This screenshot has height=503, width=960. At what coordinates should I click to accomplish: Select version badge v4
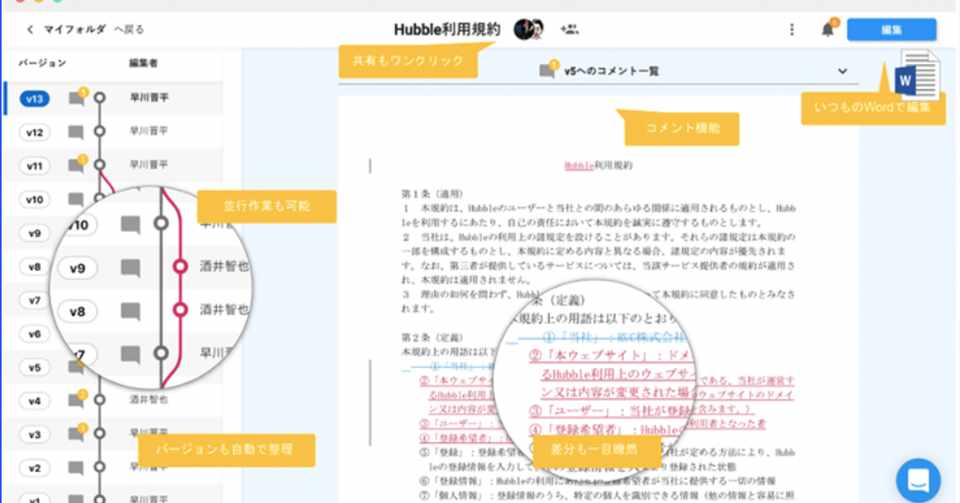pos(34,401)
